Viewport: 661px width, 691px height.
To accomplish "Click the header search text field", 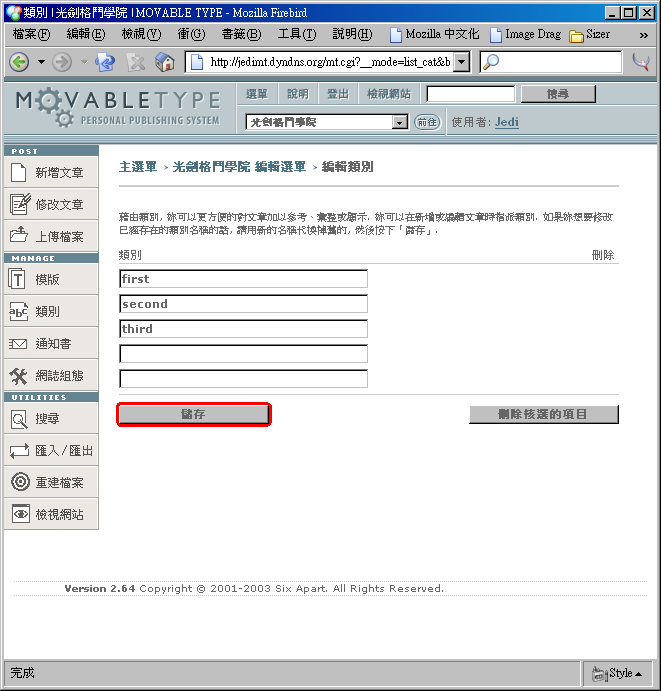I will coord(471,94).
